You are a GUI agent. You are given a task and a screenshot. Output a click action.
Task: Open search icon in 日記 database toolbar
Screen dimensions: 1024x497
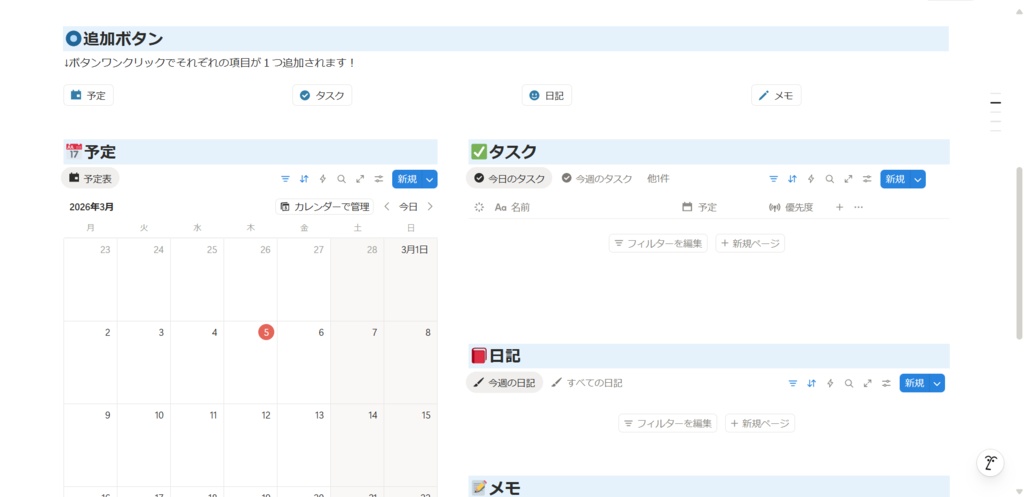[x=848, y=383]
